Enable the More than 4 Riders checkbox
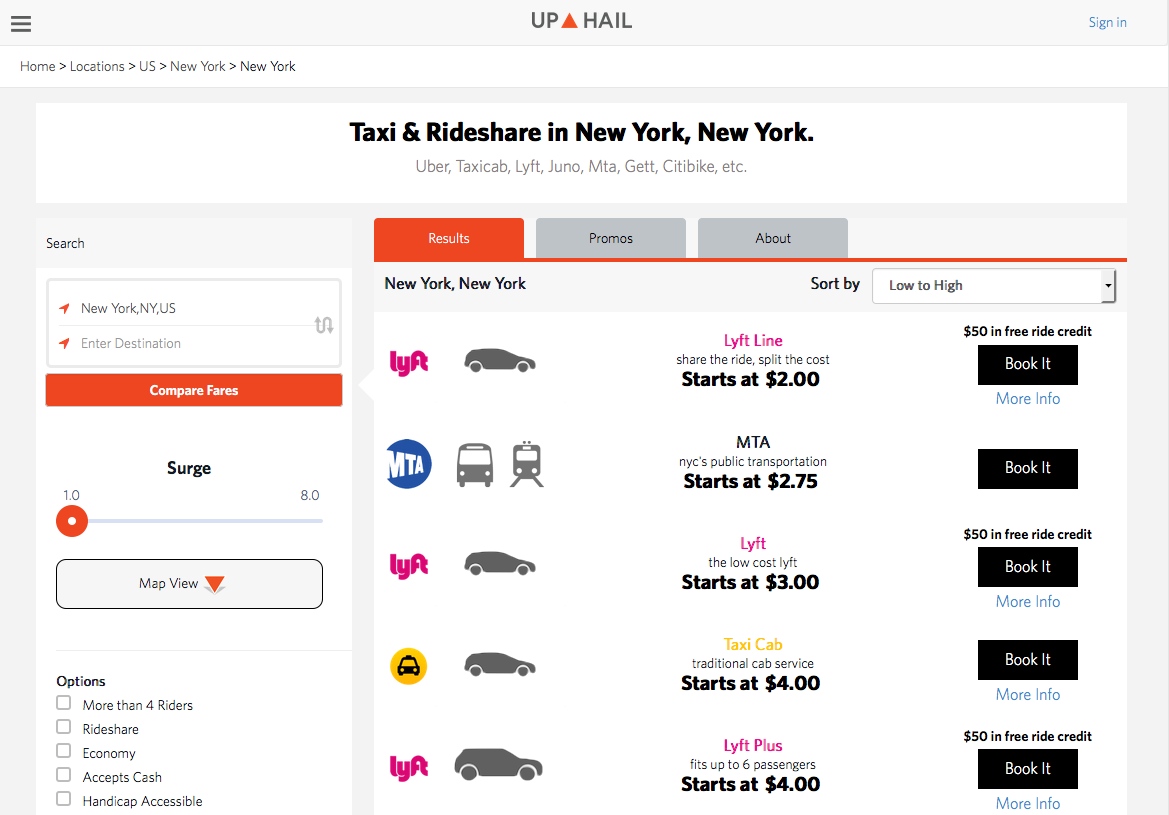 63,703
